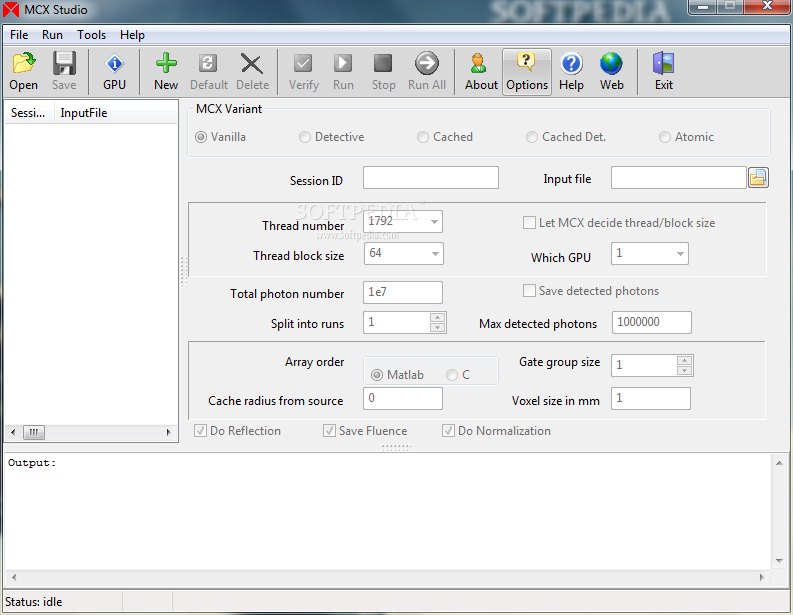Open the About toolbar icon
The height and width of the screenshot is (615, 793).
481,71
